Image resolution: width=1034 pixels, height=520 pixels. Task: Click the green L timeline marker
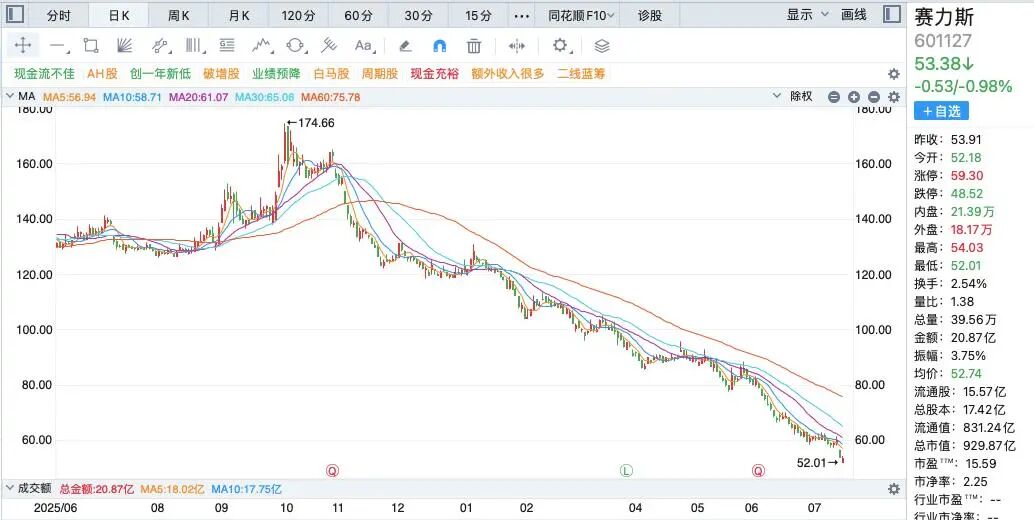[x=626, y=471]
